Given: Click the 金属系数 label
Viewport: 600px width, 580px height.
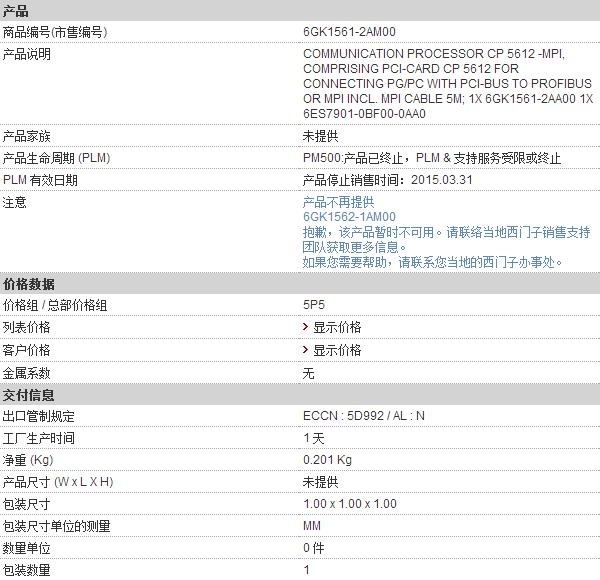Looking at the screenshot, I should 26,373.
